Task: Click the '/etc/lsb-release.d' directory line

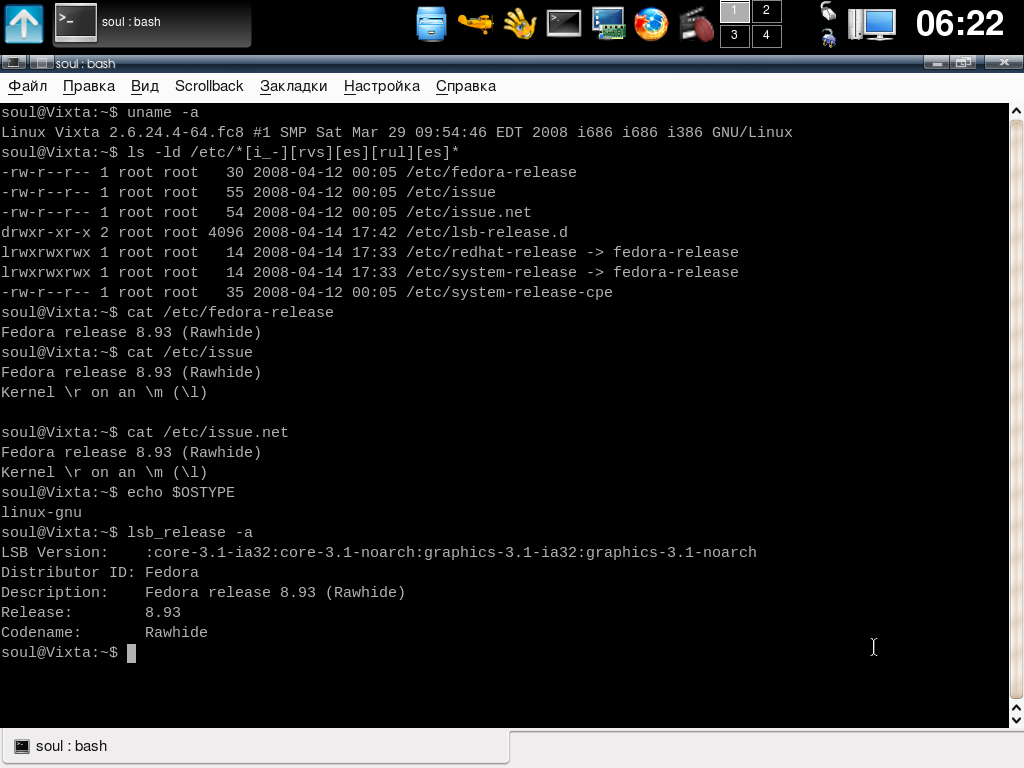Action: [x=284, y=232]
